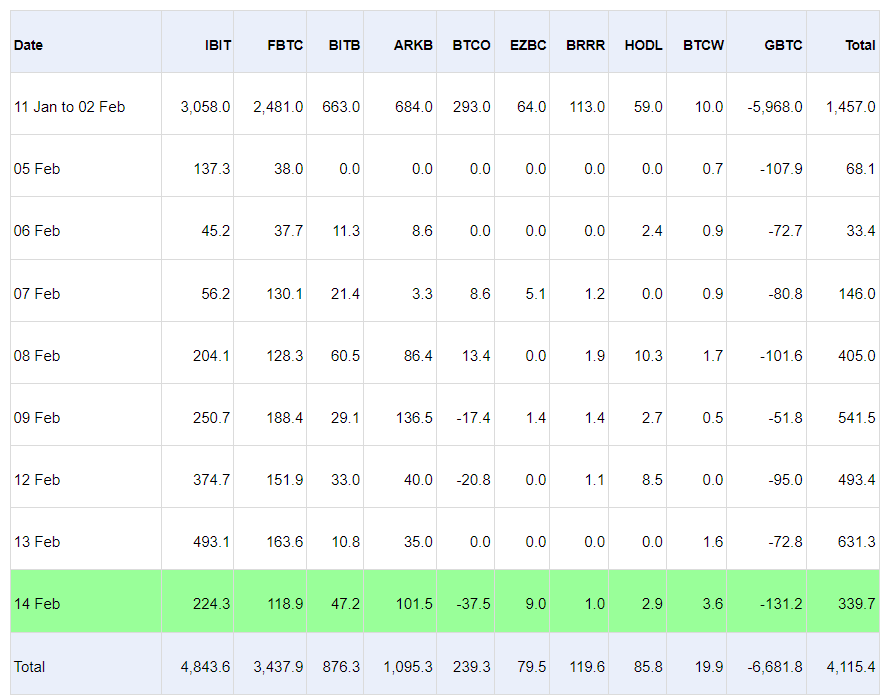
Task: Select the '11 Jan to 02 Feb' row label
Action: 69,107
